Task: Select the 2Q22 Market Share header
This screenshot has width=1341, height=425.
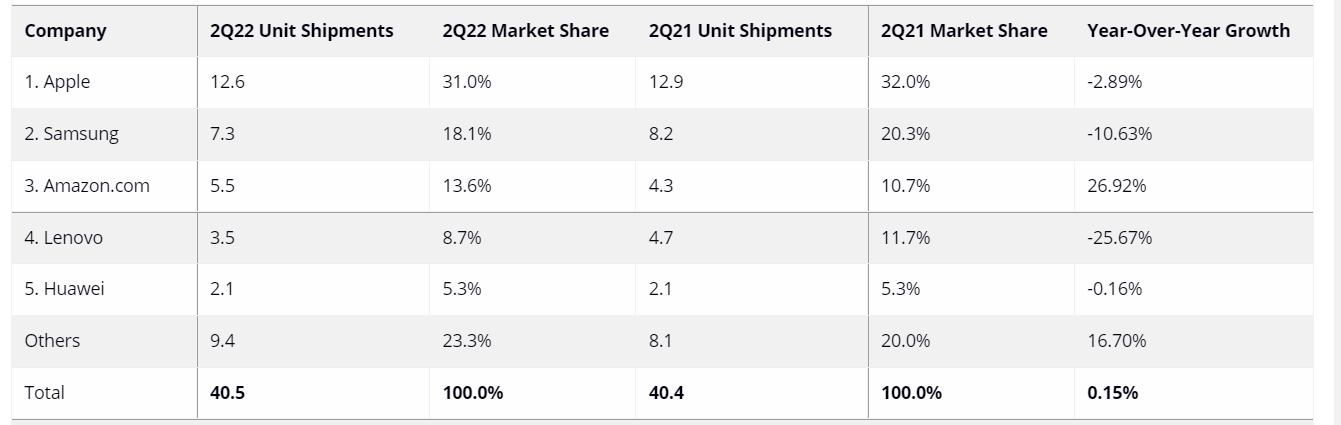Action: click(x=525, y=31)
